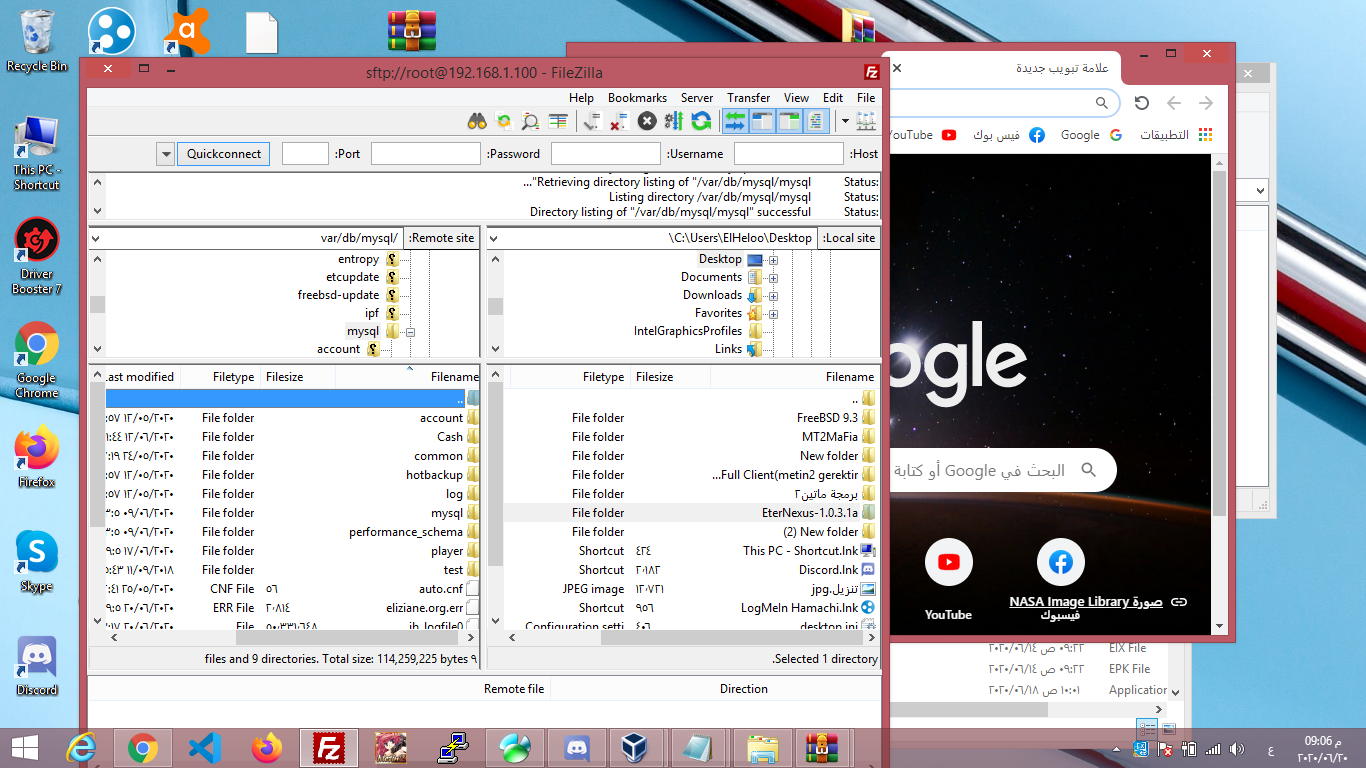
Task: Focus the Port input field
Action: pos(305,154)
